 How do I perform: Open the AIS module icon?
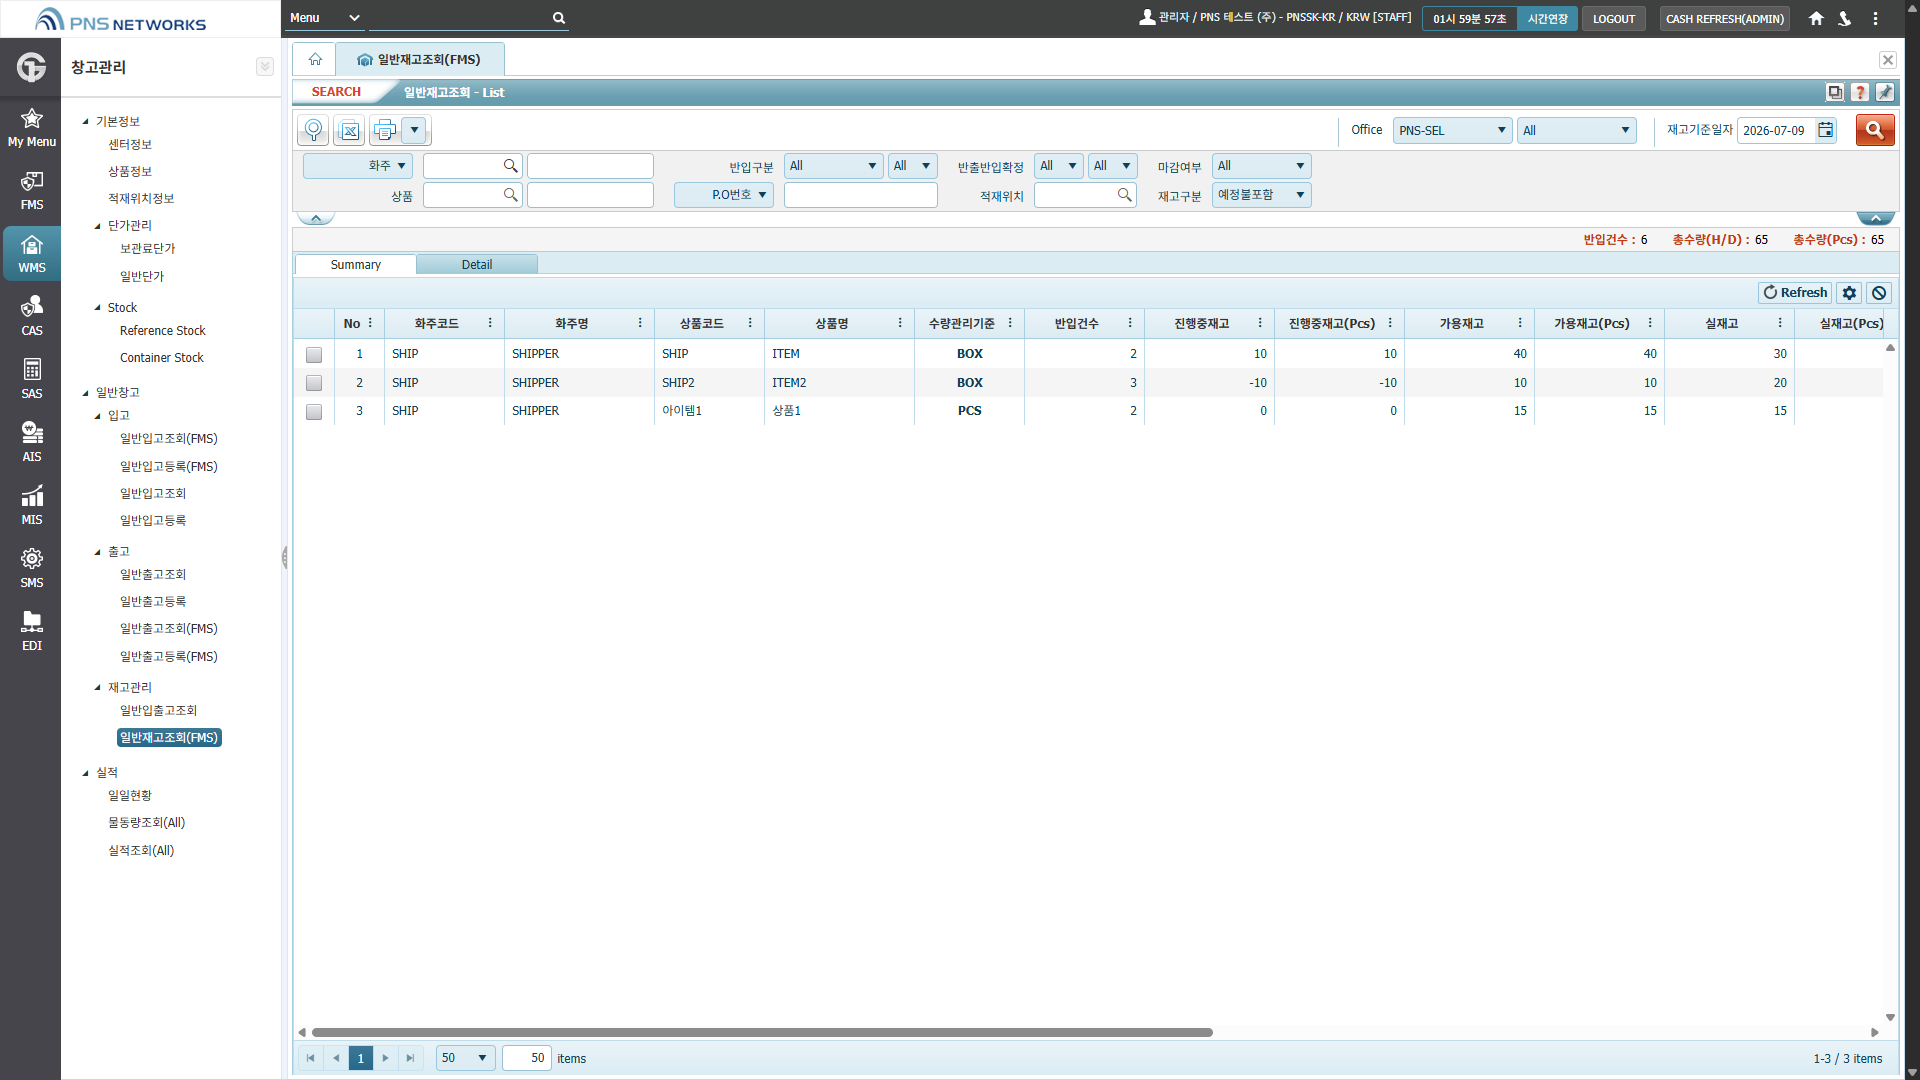31,442
